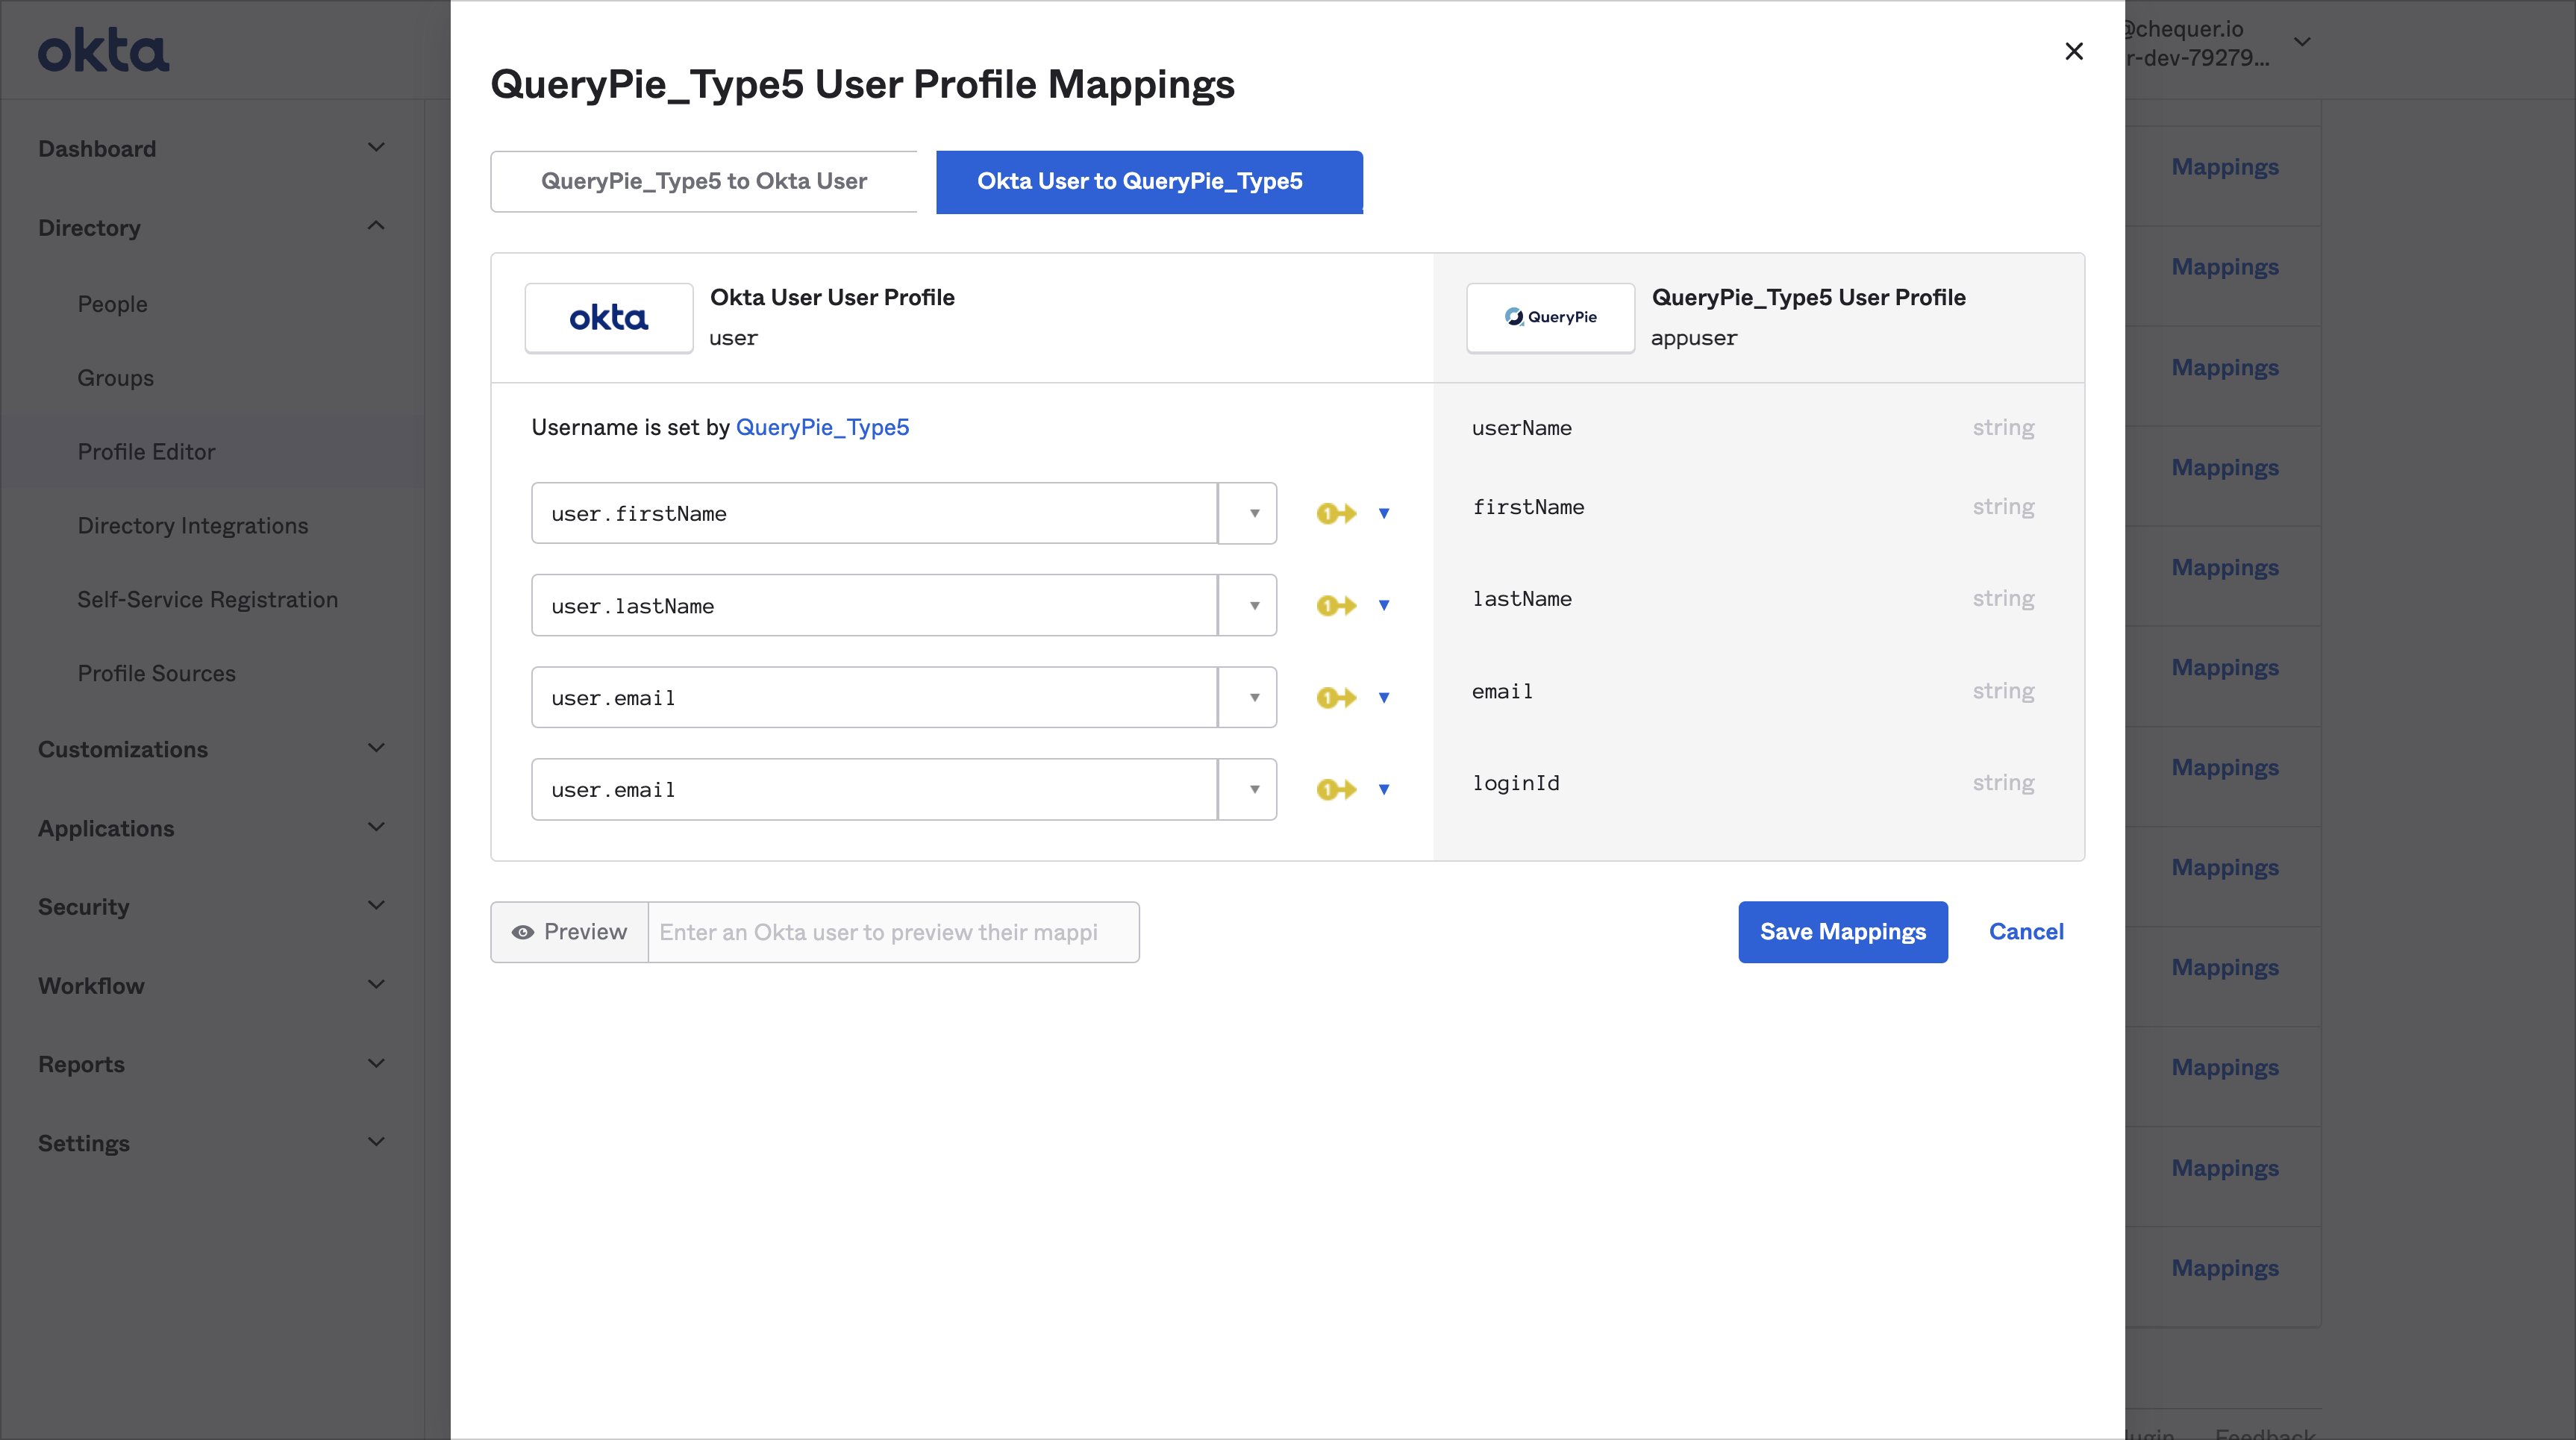Click the yellow mapping arrow for email row

1336,697
